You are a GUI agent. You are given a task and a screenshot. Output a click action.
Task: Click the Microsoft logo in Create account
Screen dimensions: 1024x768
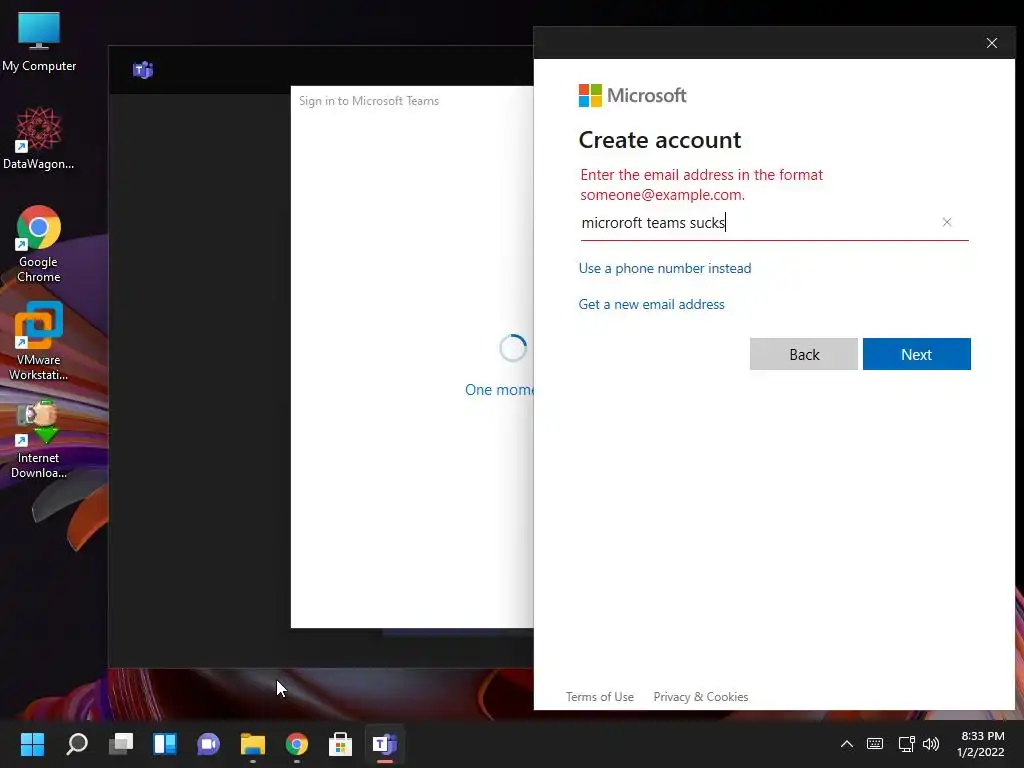point(632,95)
